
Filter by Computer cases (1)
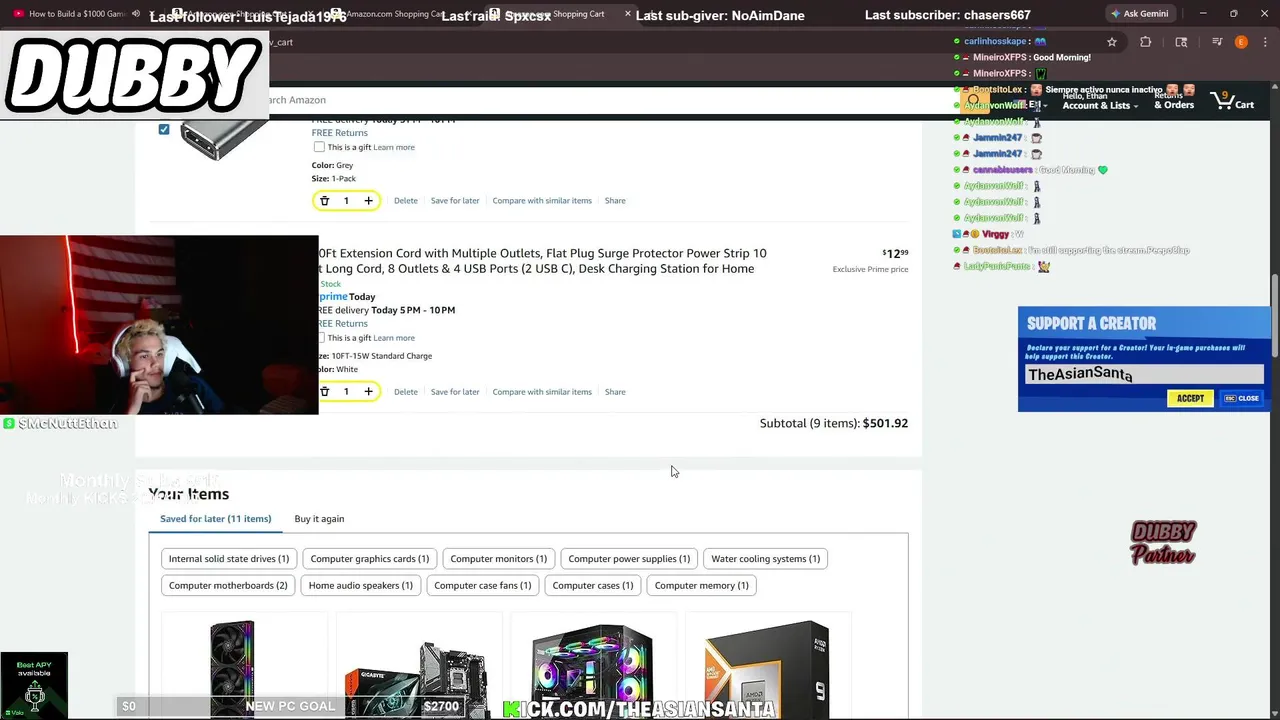pos(592,586)
